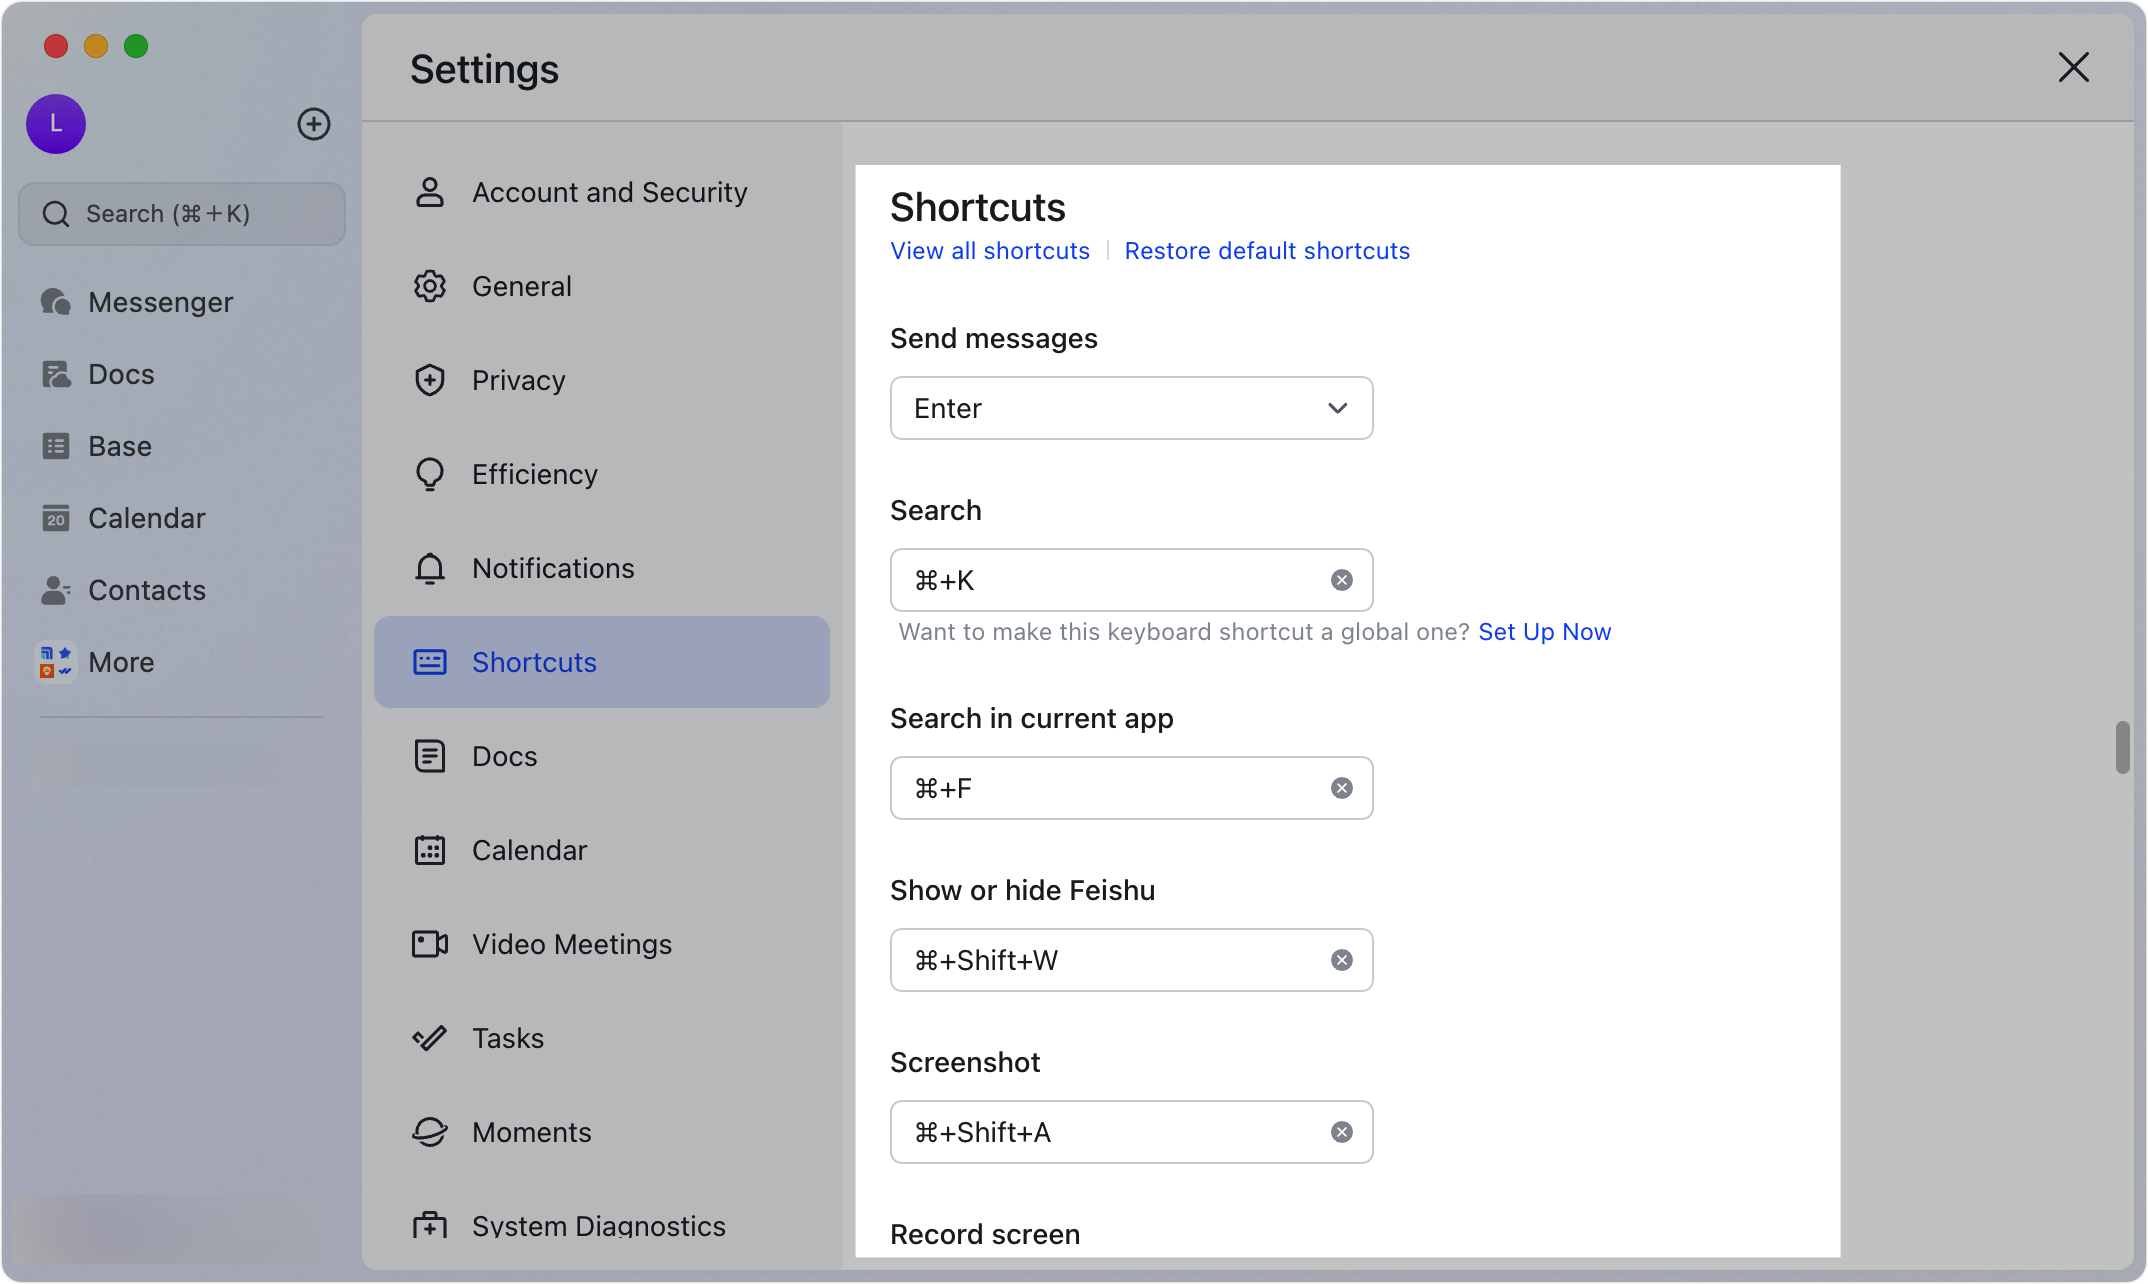Switch to the Shortcuts settings tab

point(534,662)
